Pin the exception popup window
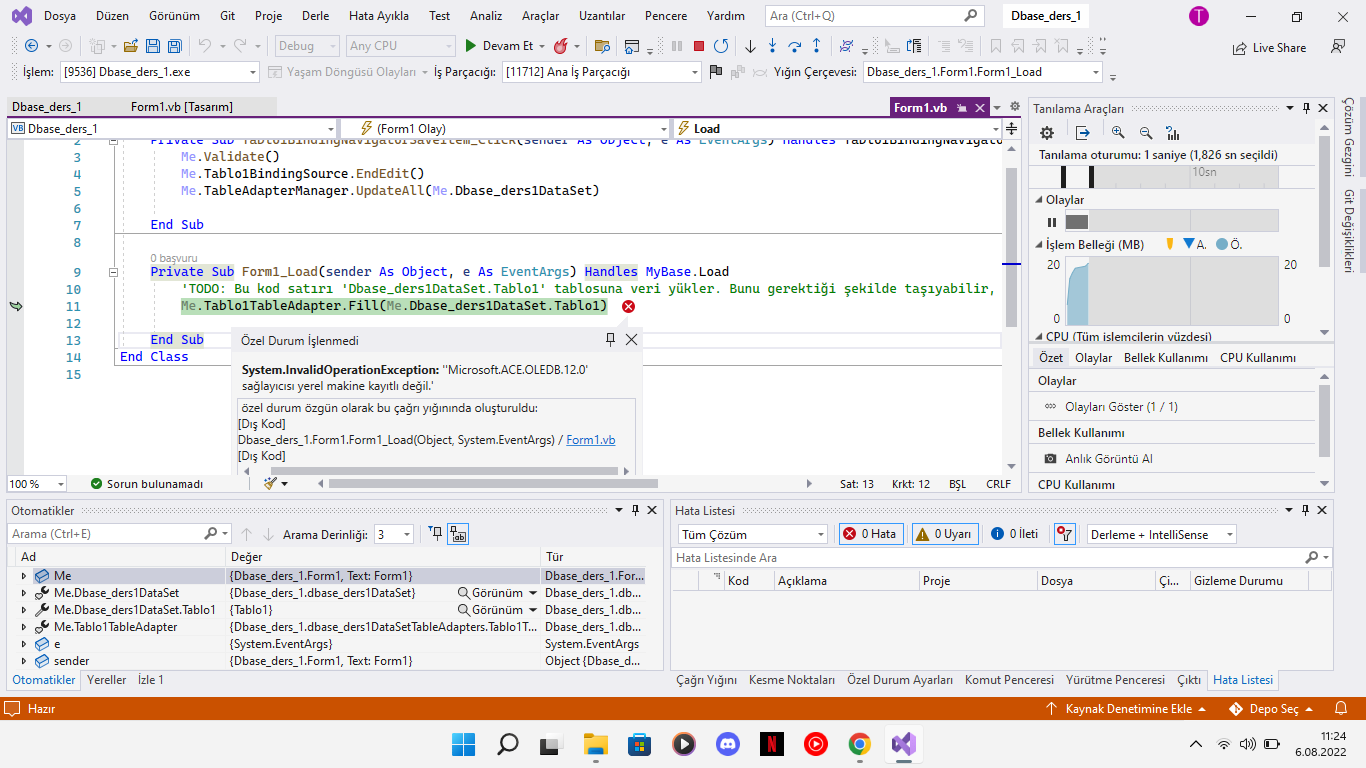This screenshot has height=768, width=1366. click(x=610, y=340)
